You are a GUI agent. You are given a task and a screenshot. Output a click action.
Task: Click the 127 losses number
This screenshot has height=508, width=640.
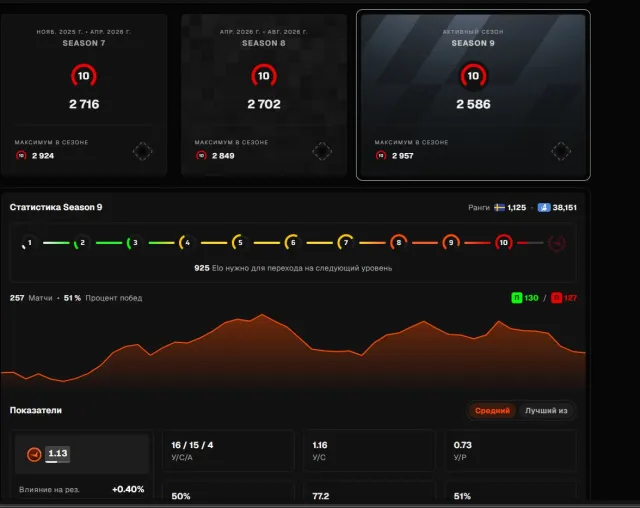tap(570, 298)
